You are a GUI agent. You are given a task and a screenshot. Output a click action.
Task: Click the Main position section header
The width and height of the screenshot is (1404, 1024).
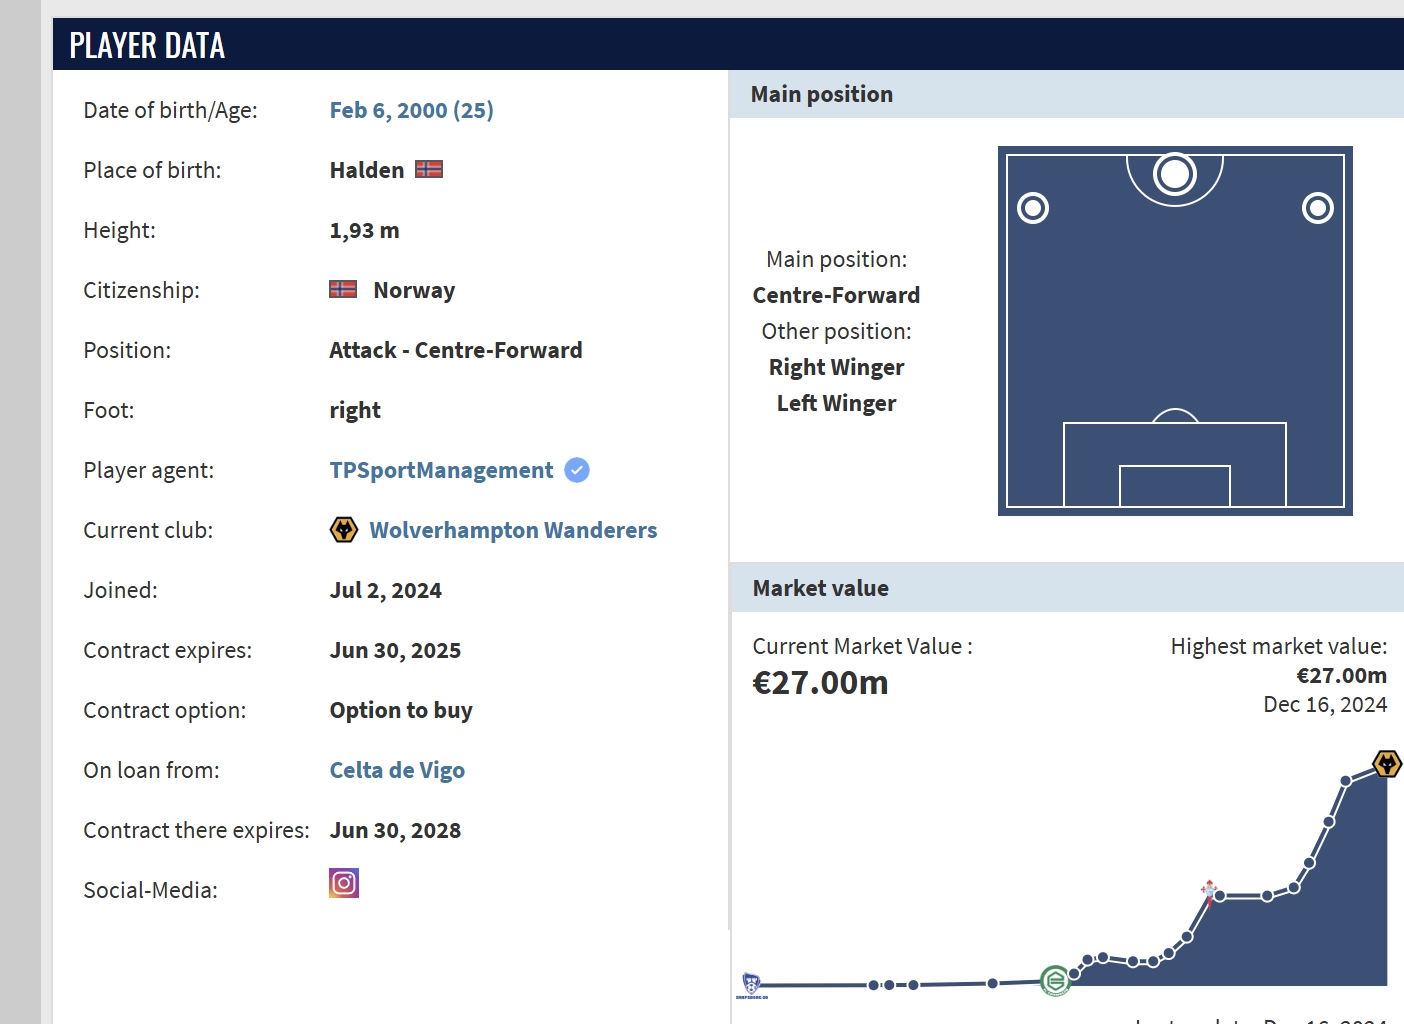click(822, 94)
